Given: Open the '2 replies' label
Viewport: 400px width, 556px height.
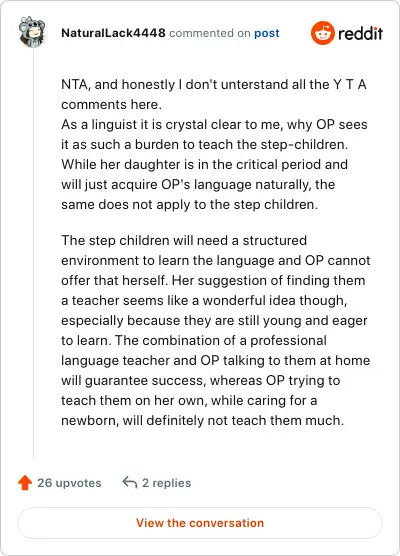Looking at the screenshot, I should click(167, 483).
